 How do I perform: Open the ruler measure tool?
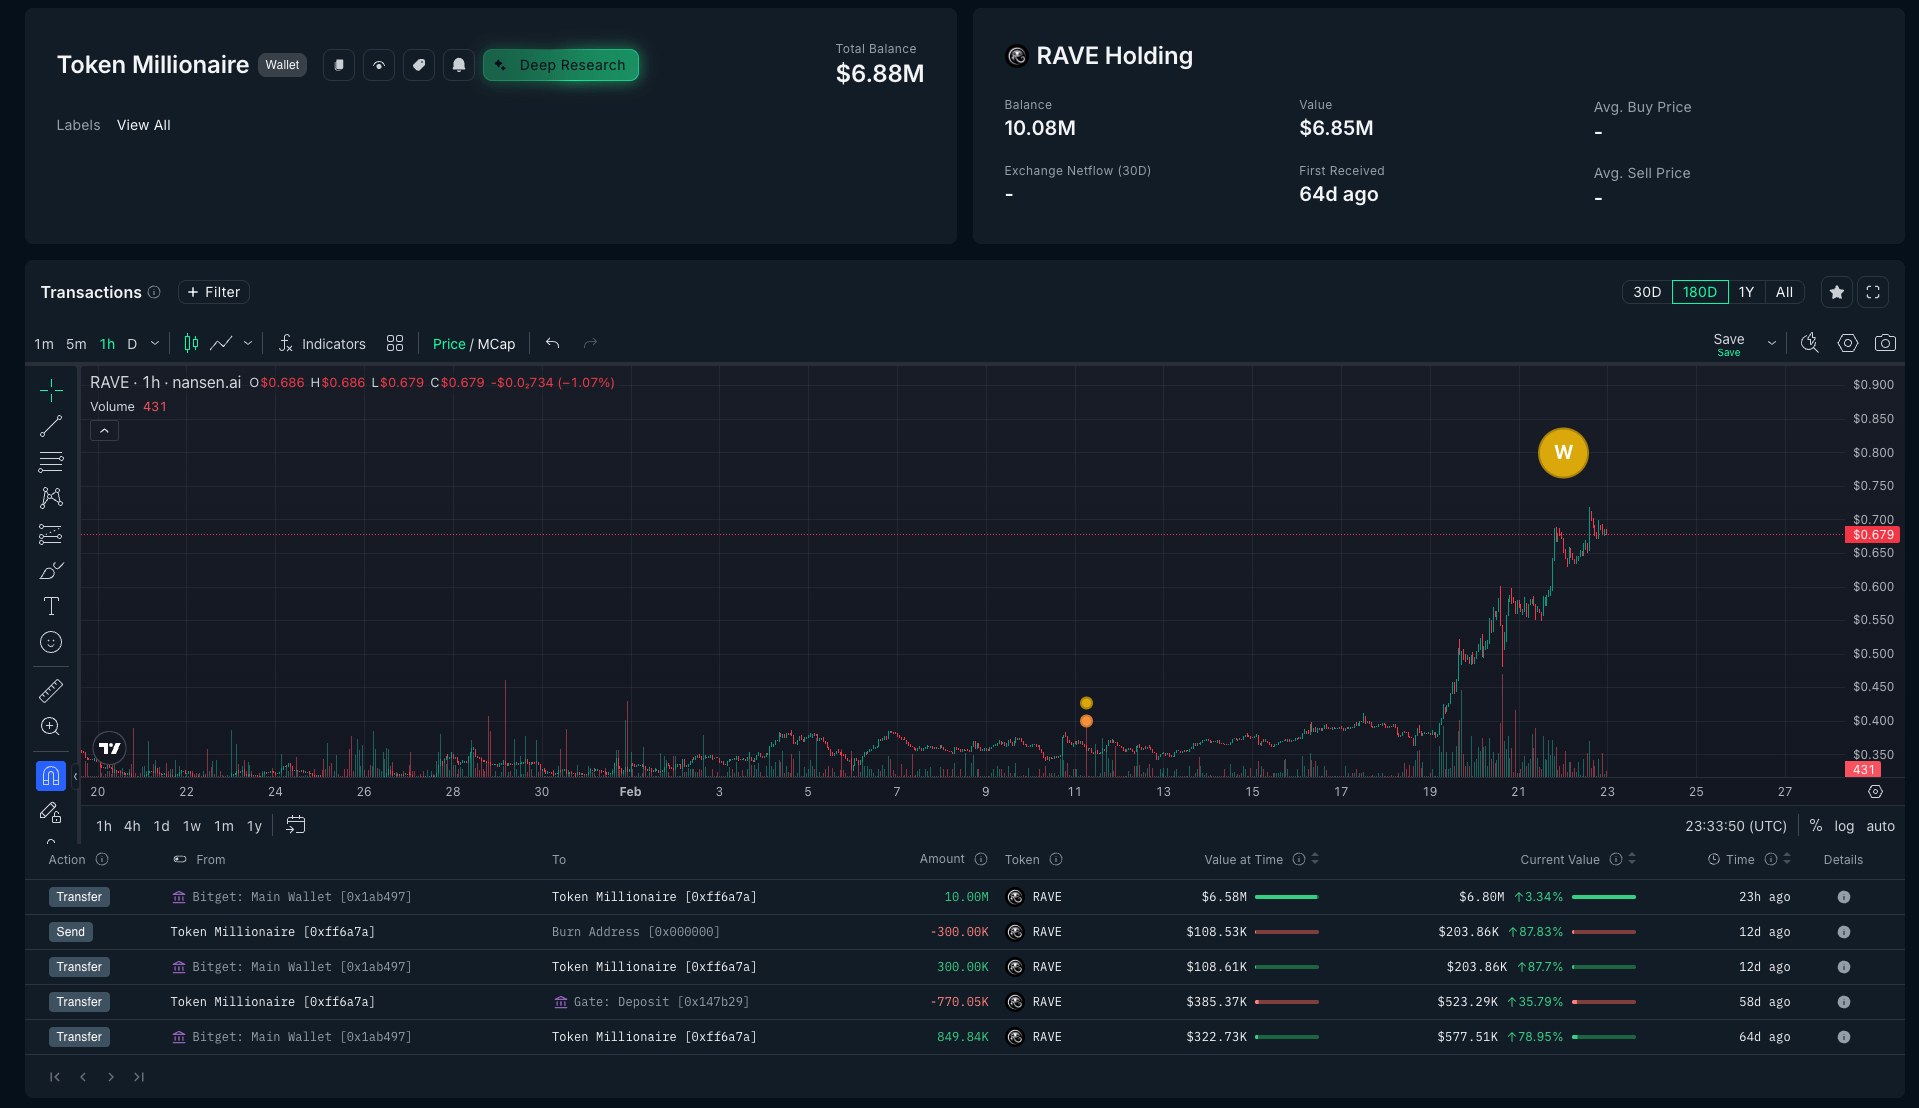51,690
